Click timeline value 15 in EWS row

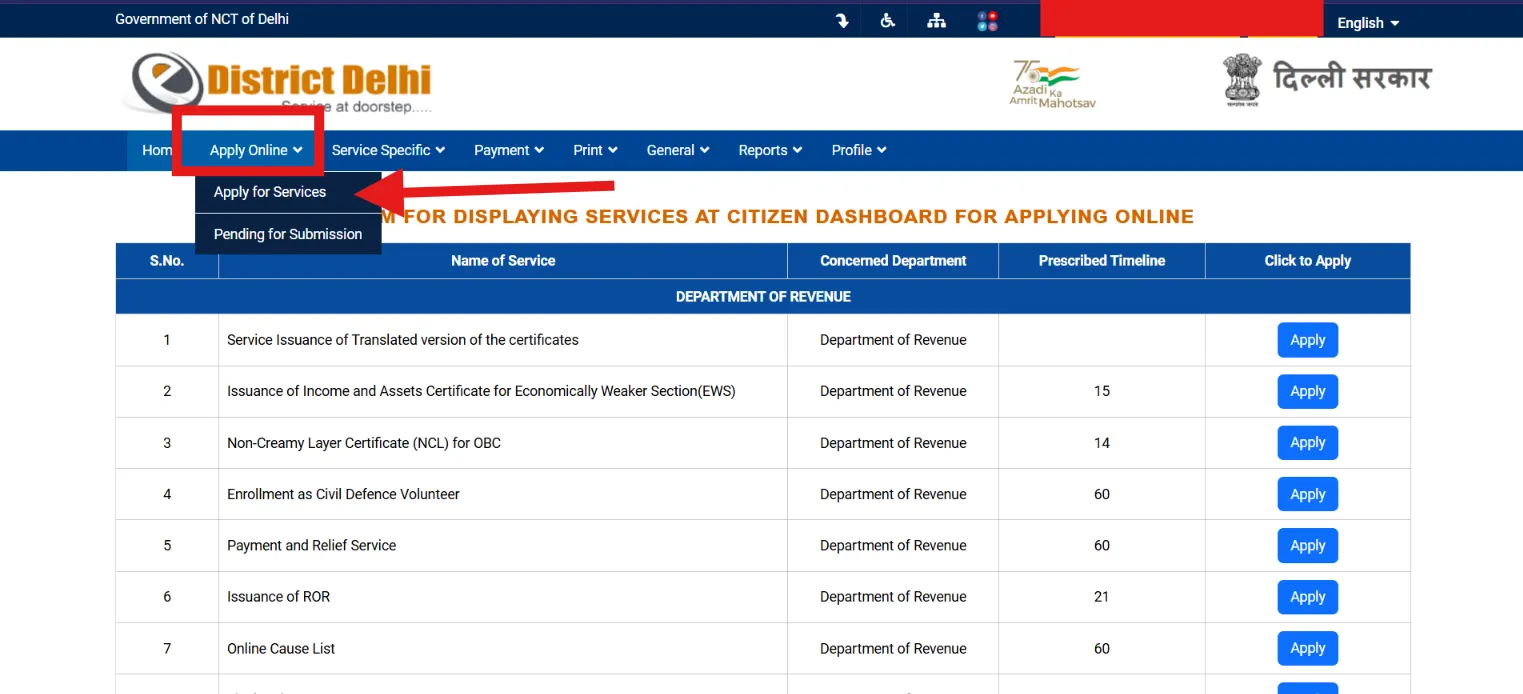pos(1102,391)
